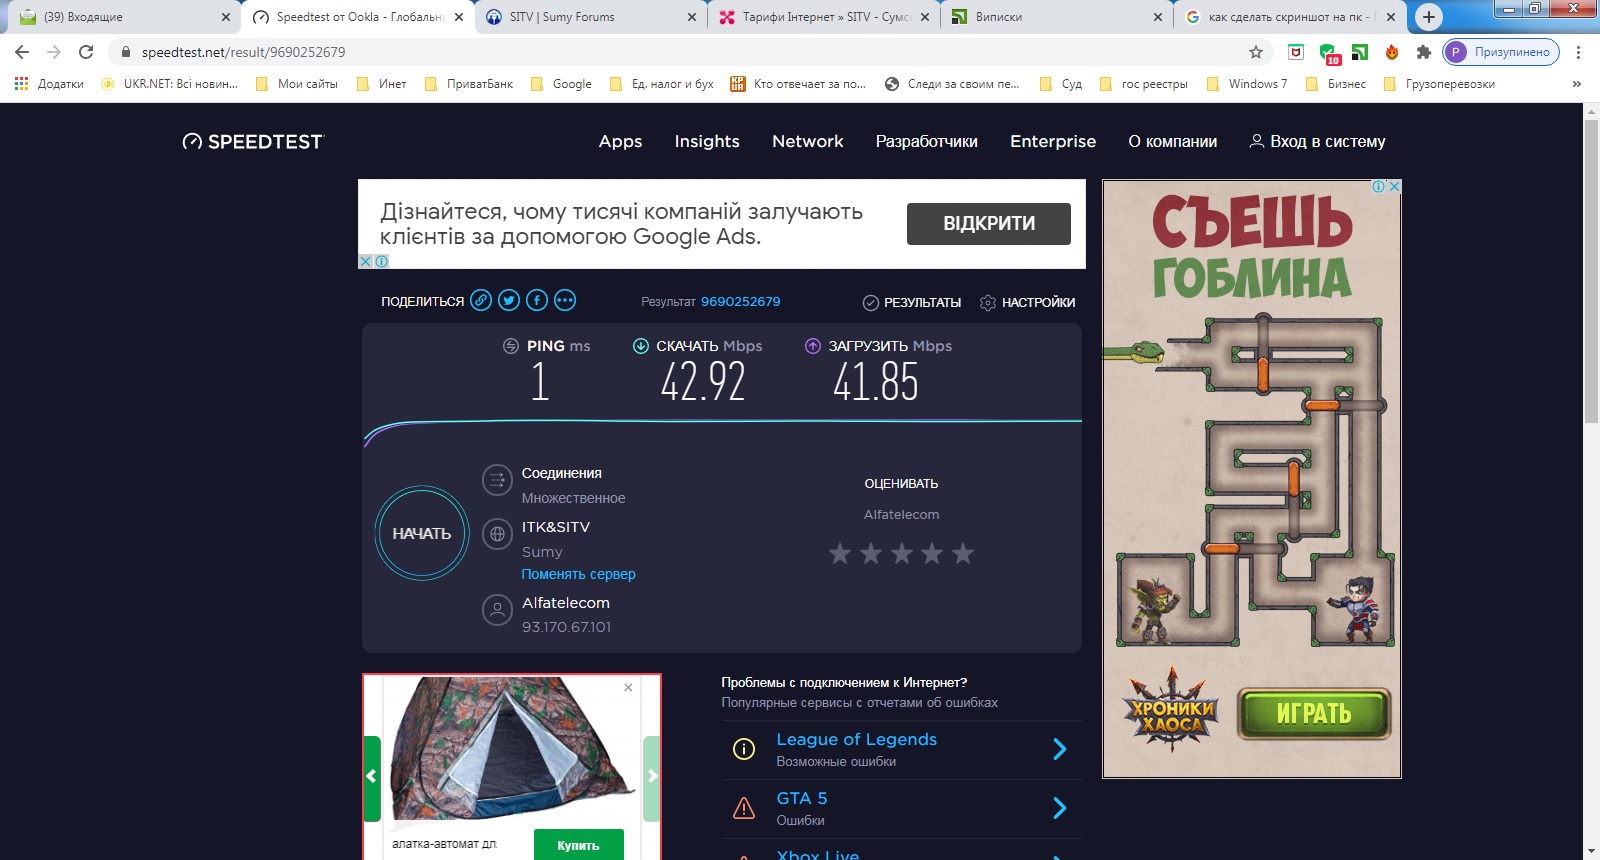Image resolution: width=1600 pixels, height=860 pixels.
Task: Open Chrome menu three dots
Action: pos(1579,52)
